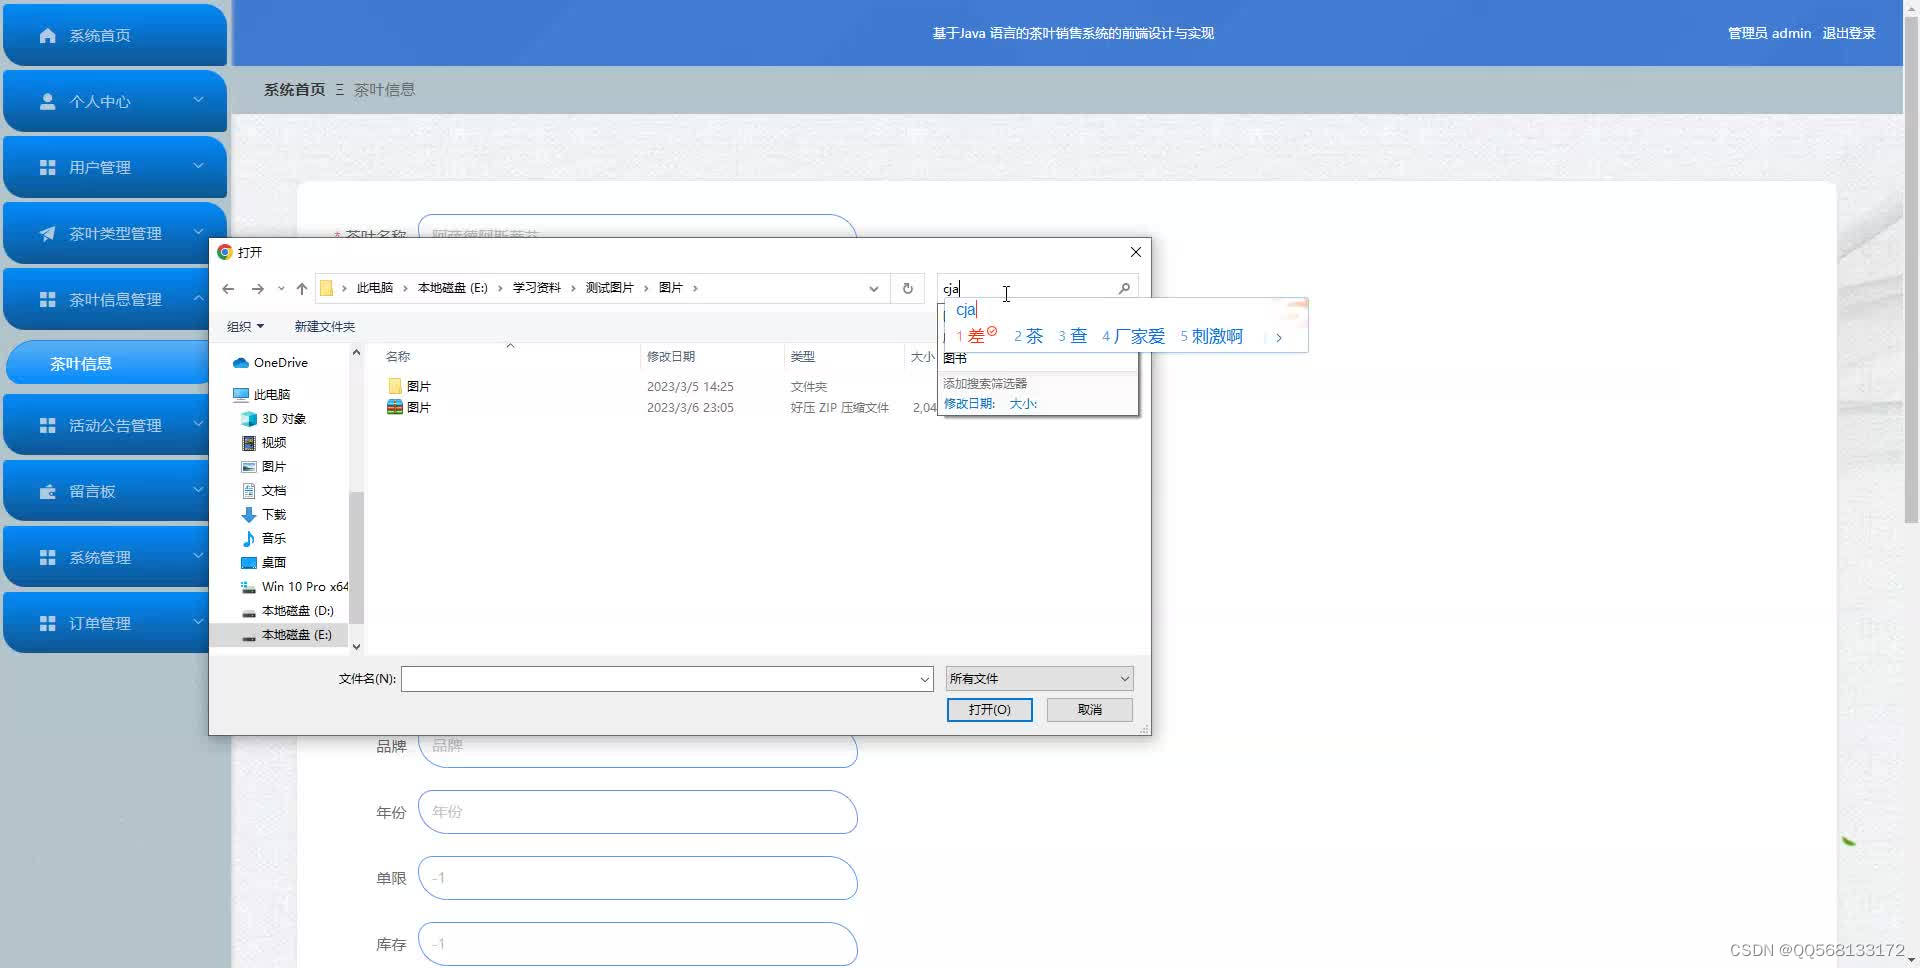Click 学习资料 in address breadcrumb
This screenshot has height=968, width=1920.
(x=537, y=288)
